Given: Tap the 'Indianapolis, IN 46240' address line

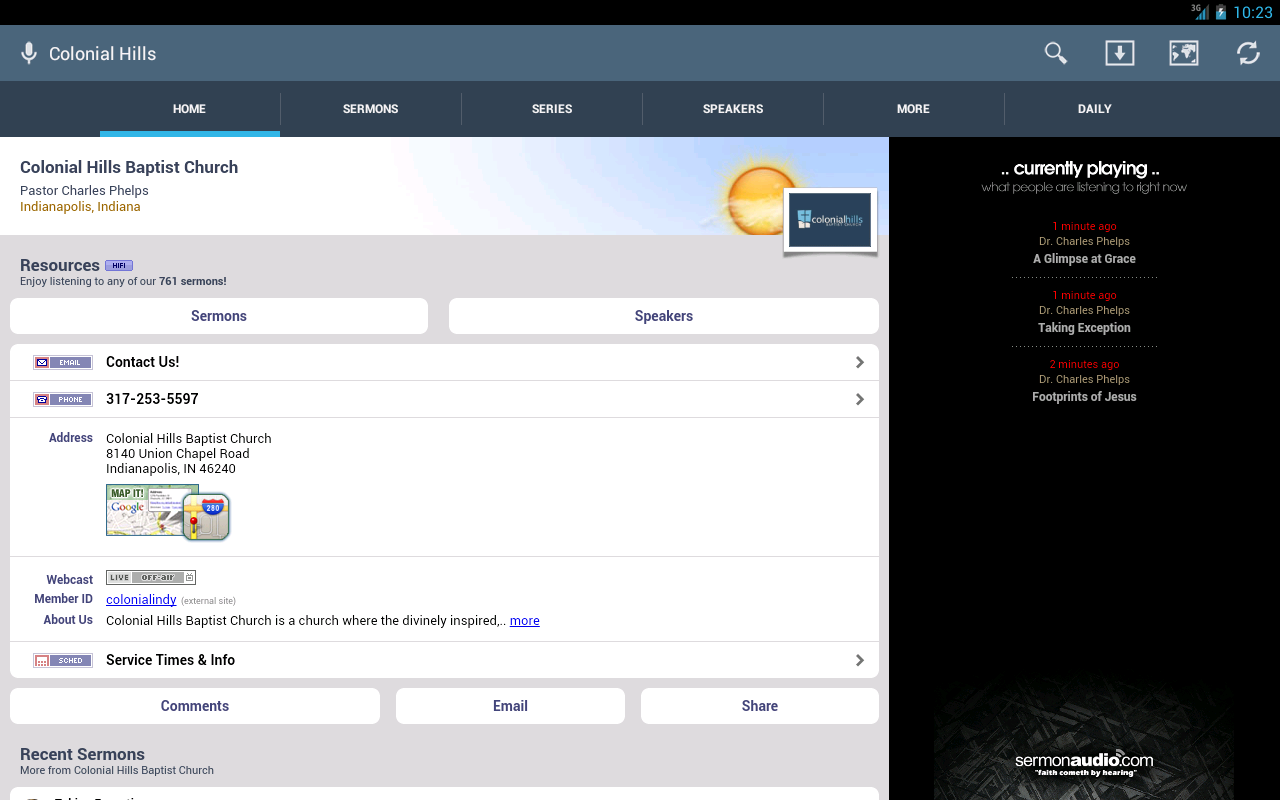Looking at the screenshot, I should (171, 469).
